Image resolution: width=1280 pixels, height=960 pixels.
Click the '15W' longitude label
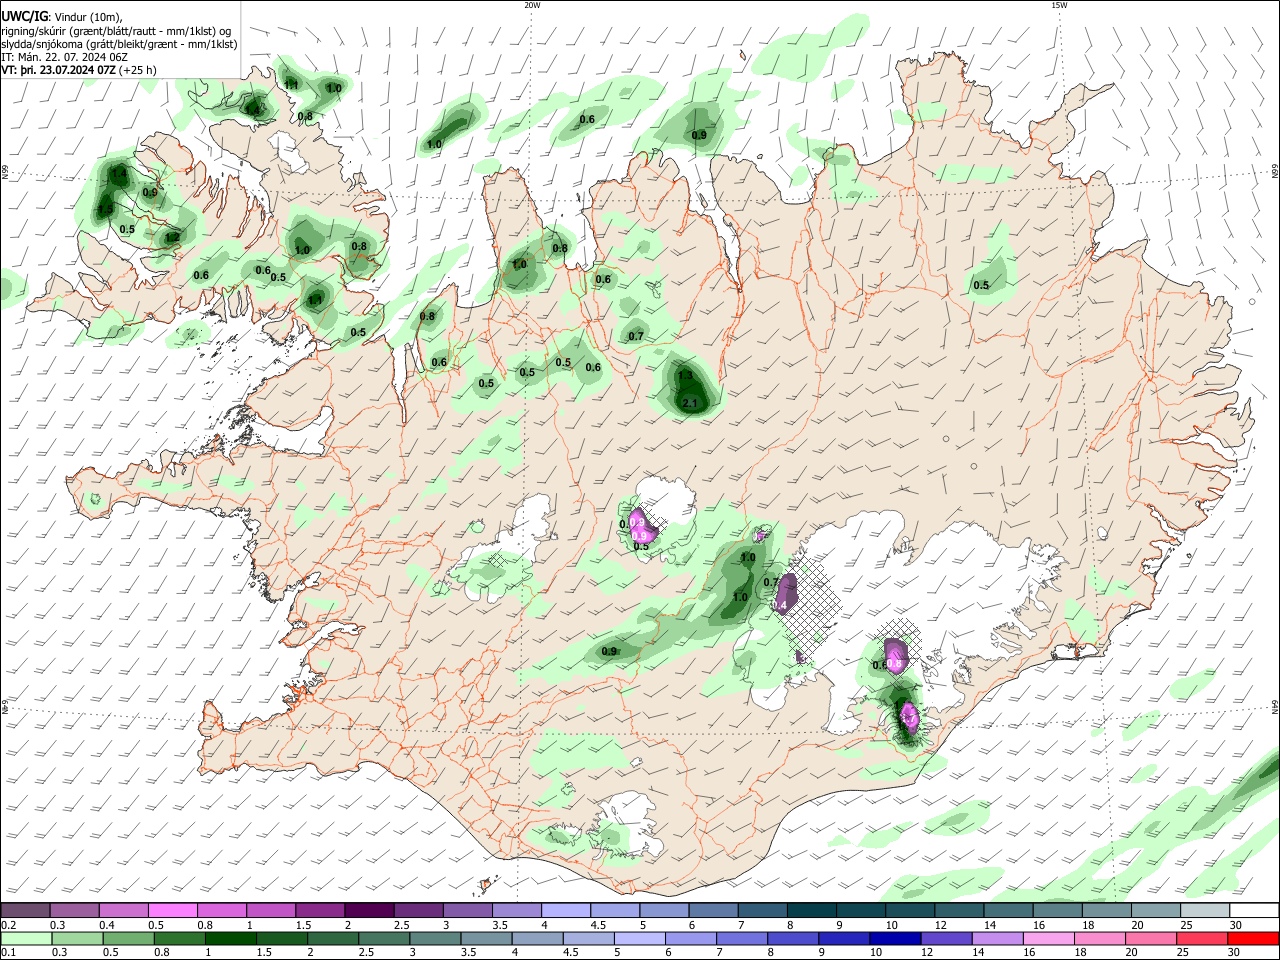[1059, 5]
